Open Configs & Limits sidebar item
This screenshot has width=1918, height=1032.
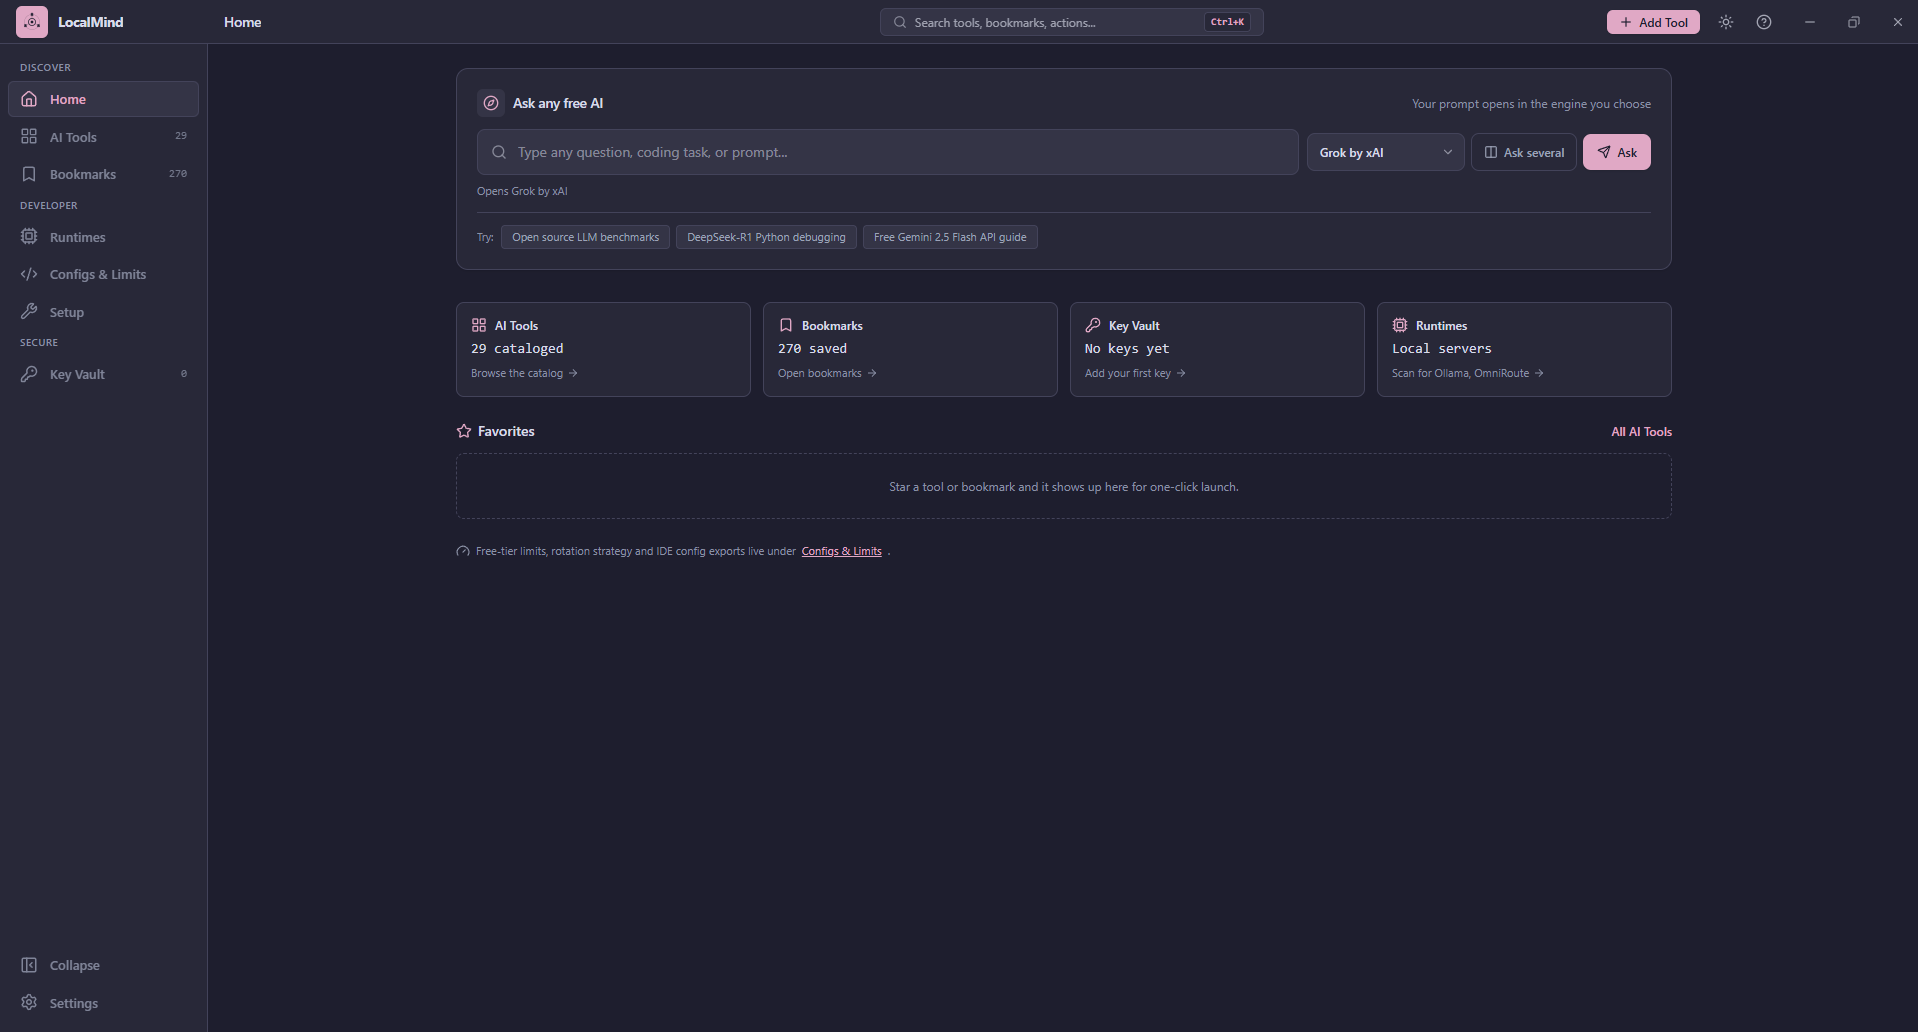pos(103,274)
